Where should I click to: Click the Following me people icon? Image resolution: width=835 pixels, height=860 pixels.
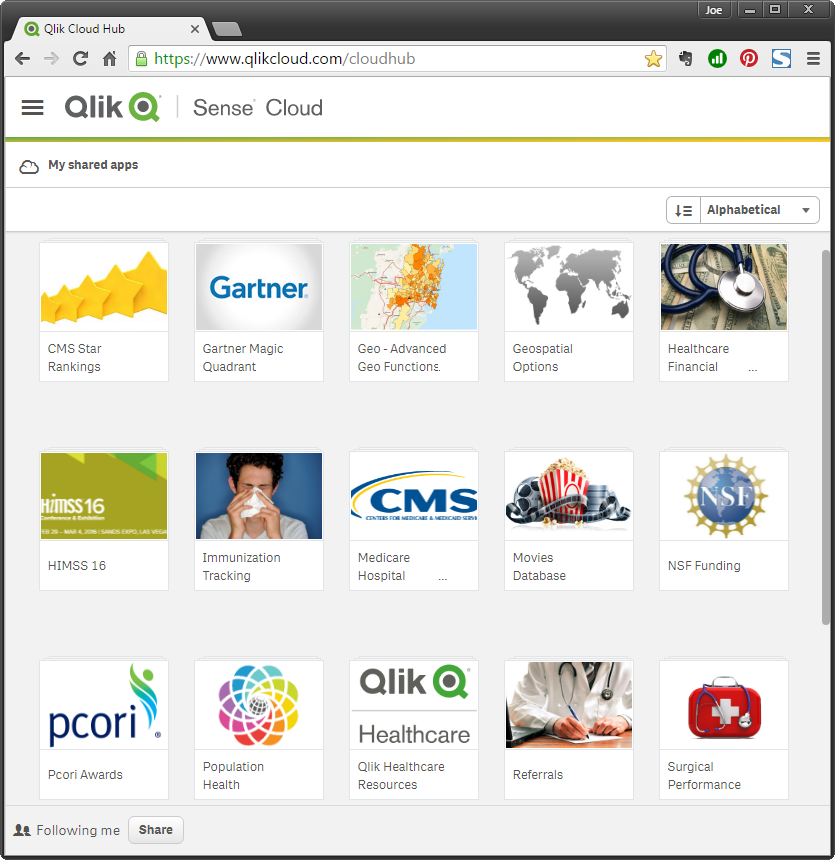(22, 830)
